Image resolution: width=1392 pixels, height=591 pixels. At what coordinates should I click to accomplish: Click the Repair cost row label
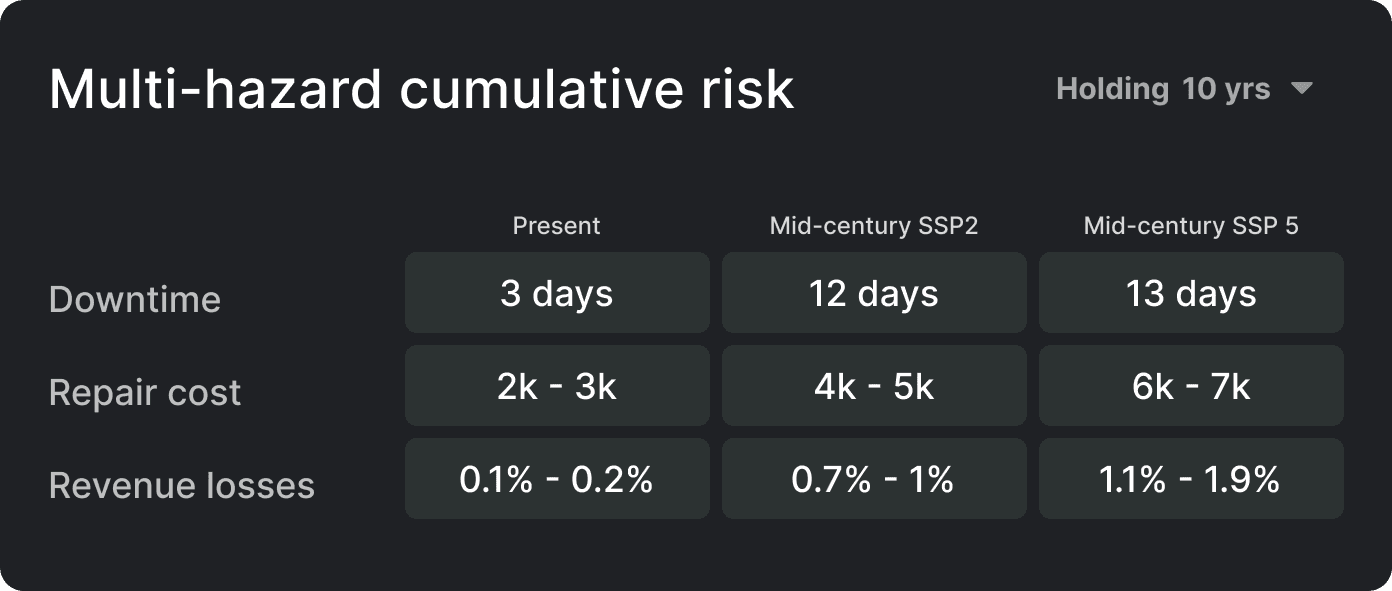(145, 392)
